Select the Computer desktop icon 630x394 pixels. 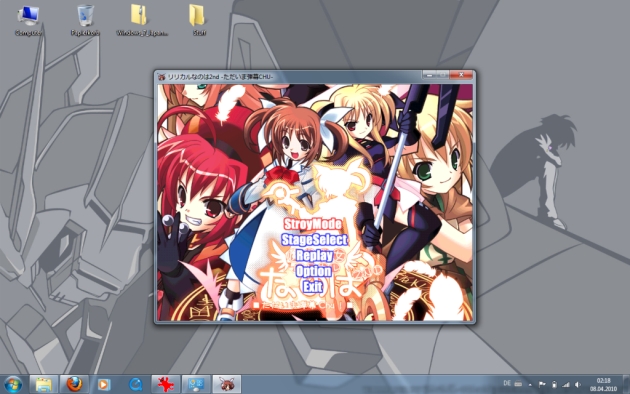[28, 20]
